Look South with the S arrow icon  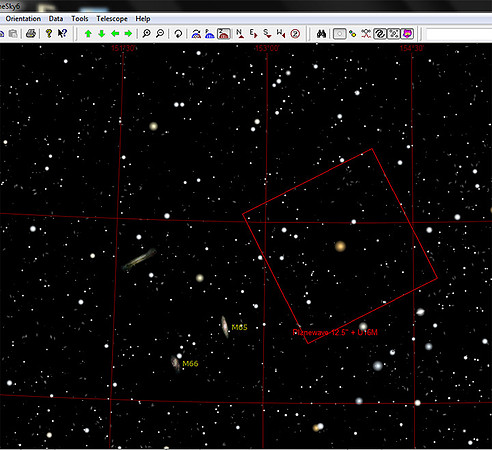click(267, 34)
